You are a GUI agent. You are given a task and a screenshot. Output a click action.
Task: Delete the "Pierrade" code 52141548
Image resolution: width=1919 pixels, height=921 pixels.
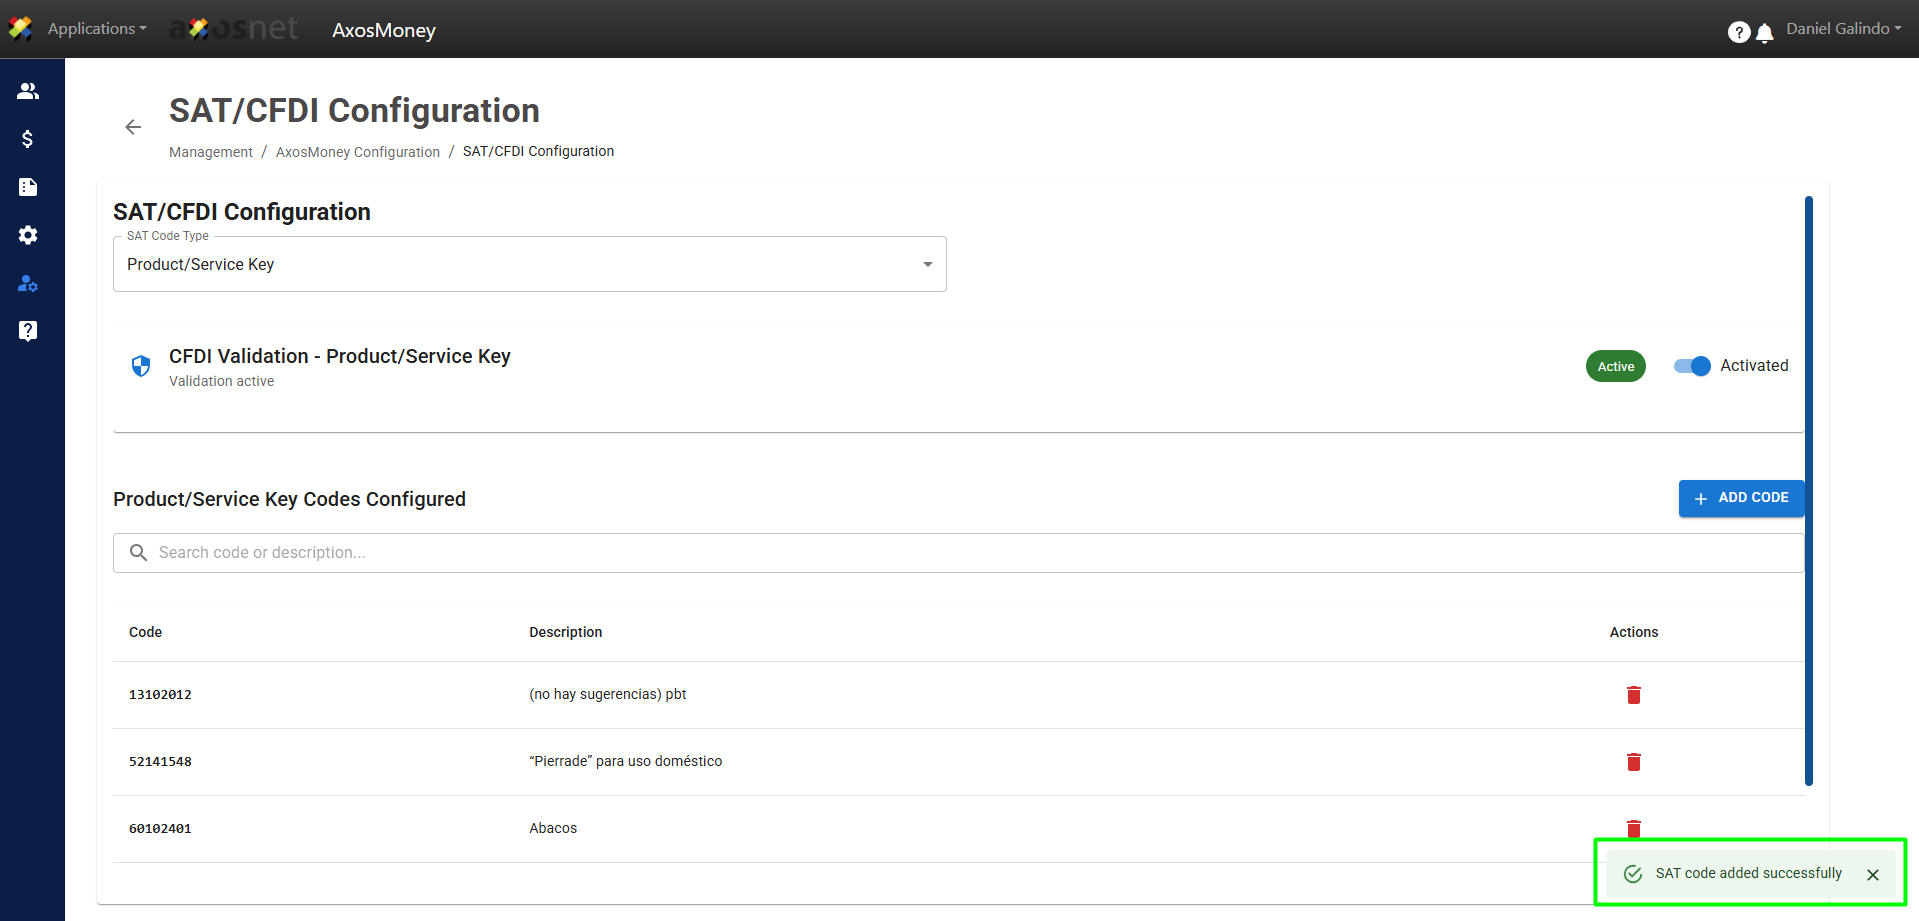click(x=1633, y=762)
